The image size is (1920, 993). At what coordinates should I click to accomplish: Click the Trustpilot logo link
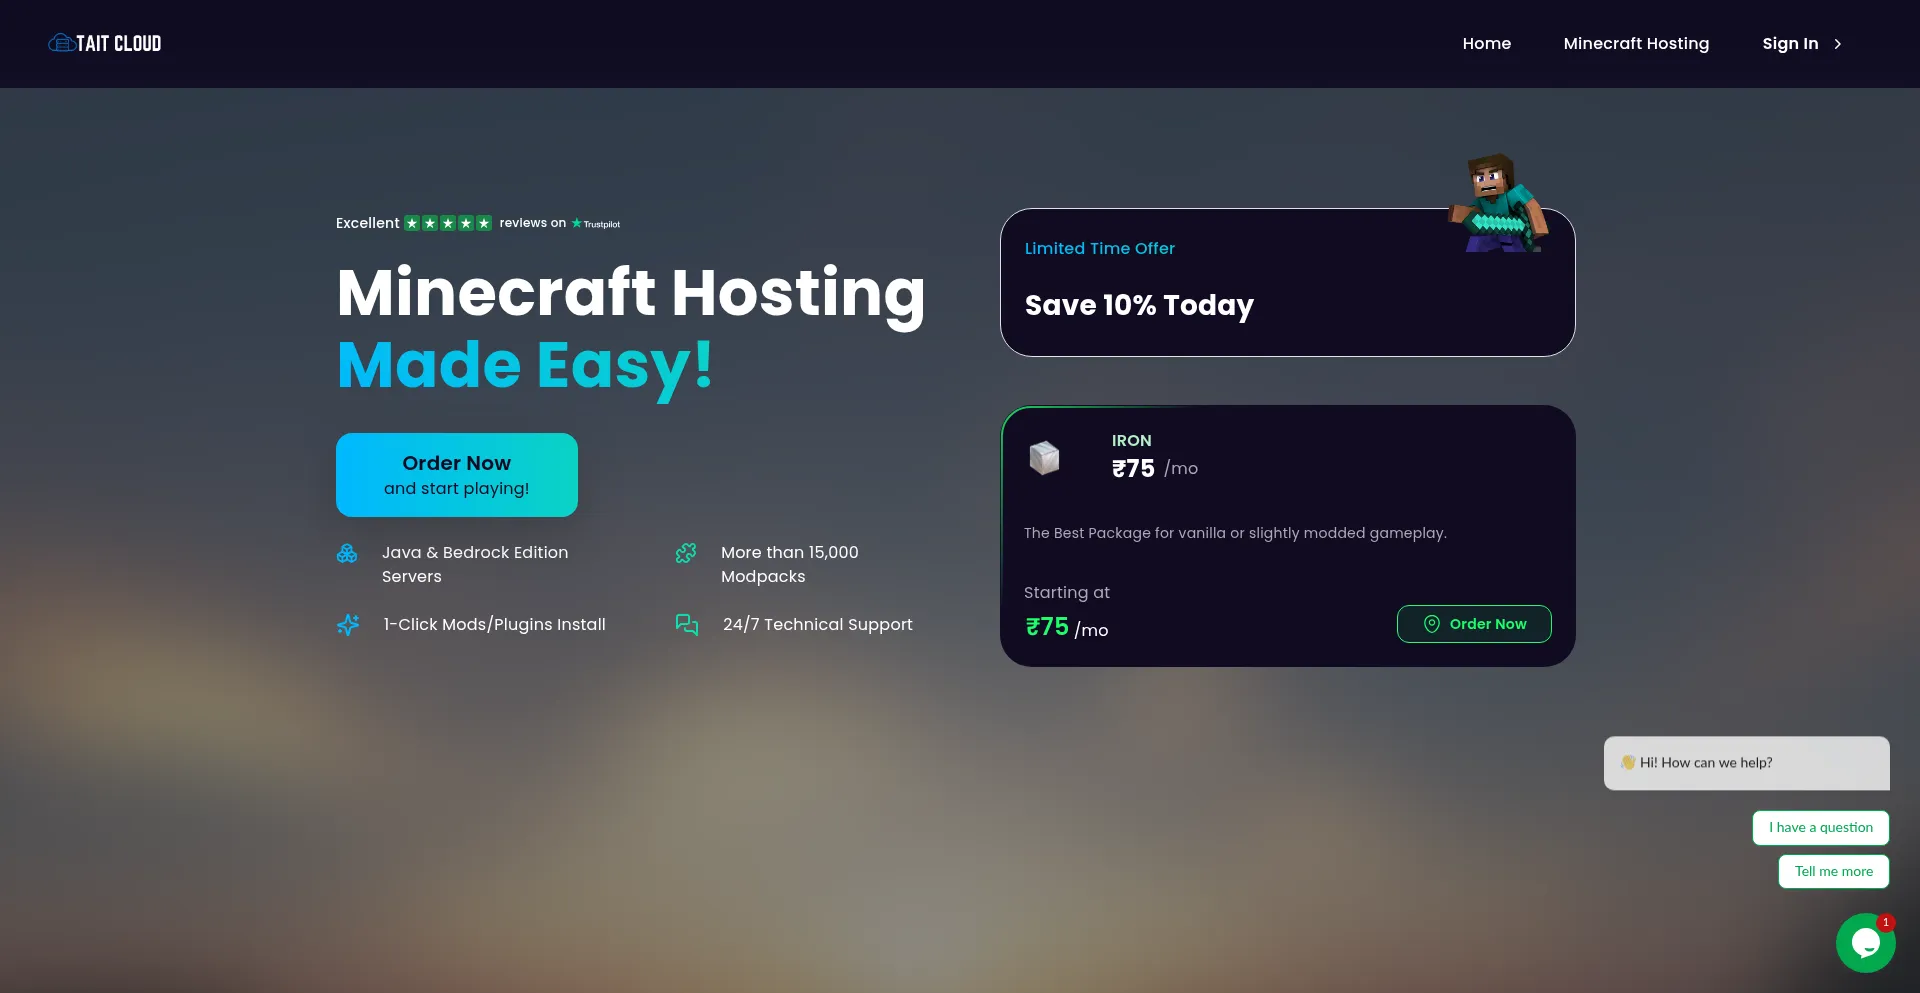coord(596,224)
